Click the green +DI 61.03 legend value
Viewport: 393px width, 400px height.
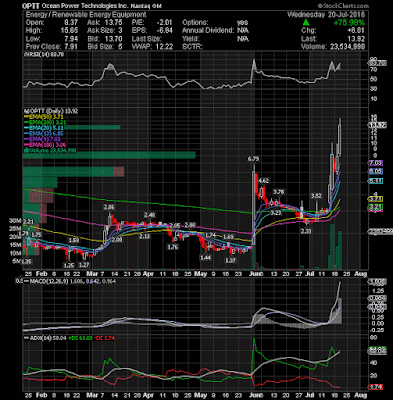coord(81,338)
